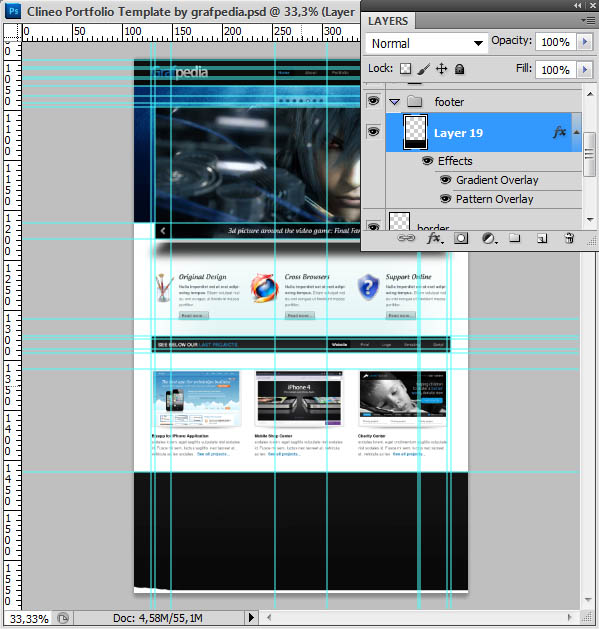
Task: Select the border layer name
Action: pos(433,227)
